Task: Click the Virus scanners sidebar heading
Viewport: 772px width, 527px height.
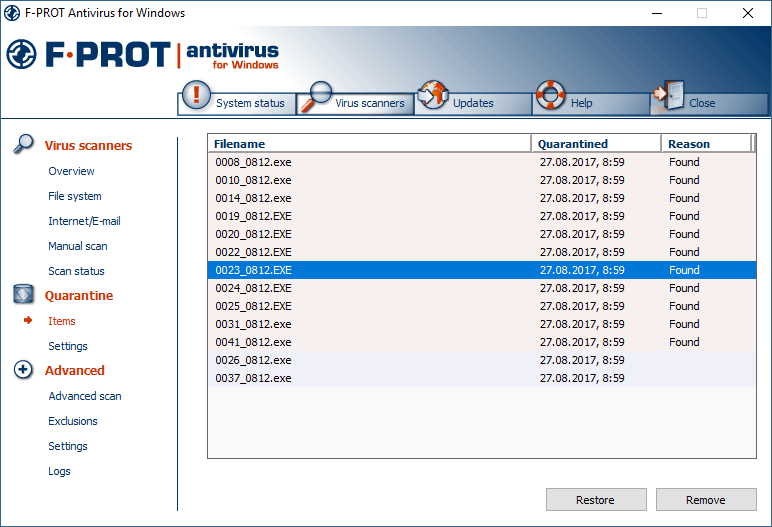Action: tap(88, 145)
